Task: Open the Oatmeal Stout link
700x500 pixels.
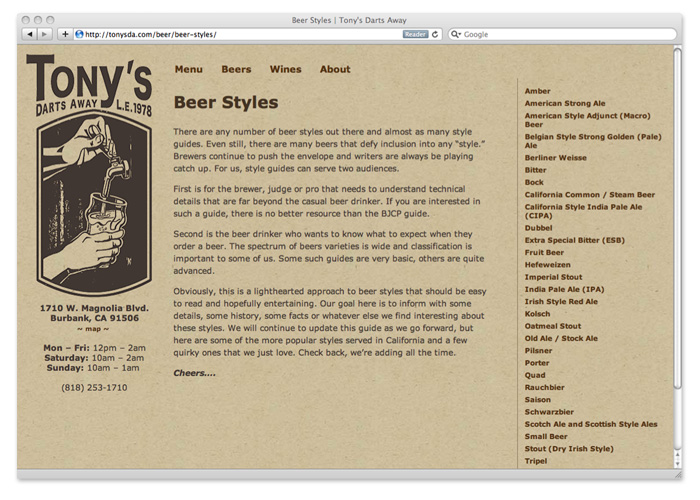Action: [553, 326]
